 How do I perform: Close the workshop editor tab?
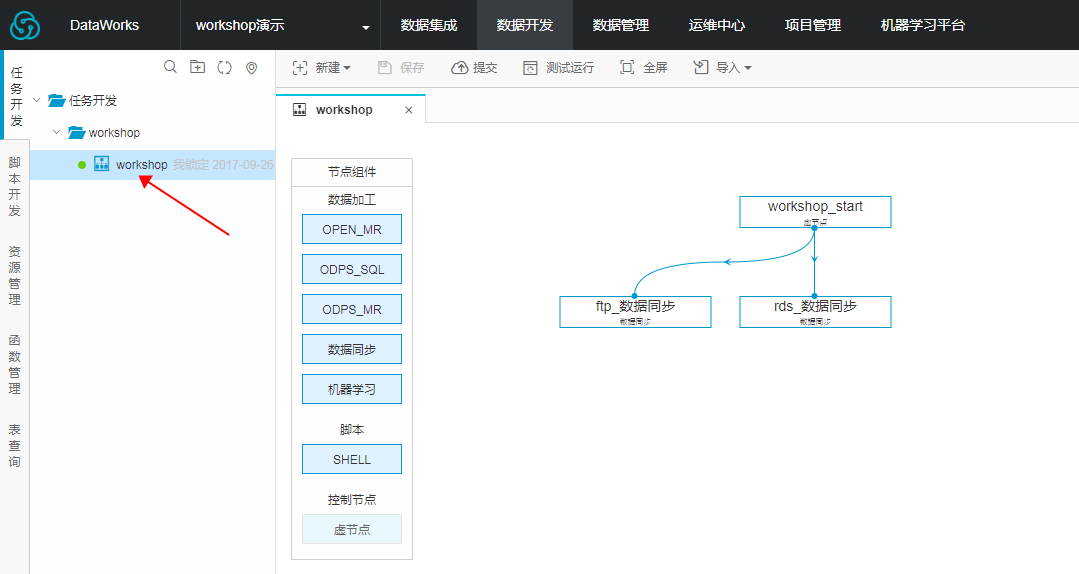pos(409,110)
